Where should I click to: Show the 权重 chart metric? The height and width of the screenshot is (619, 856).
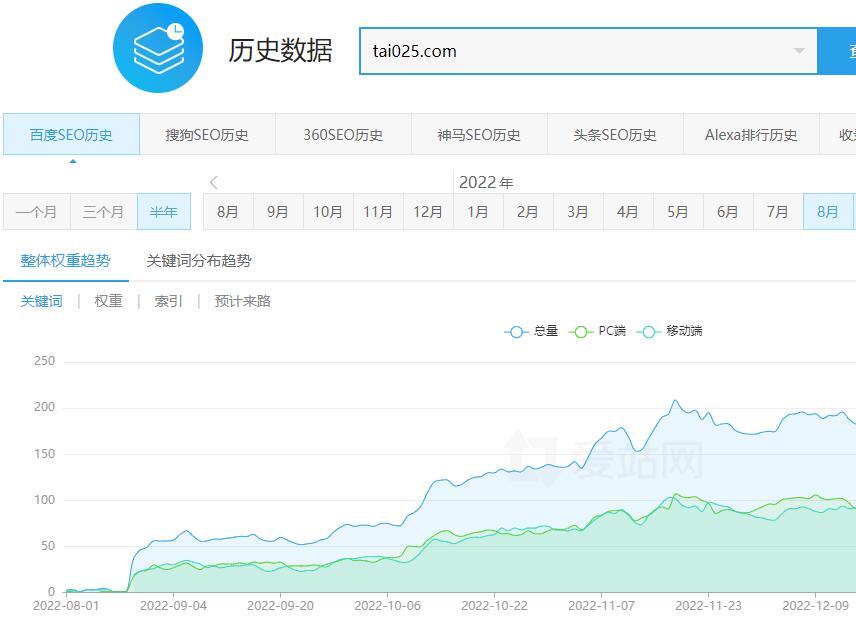point(109,301)
